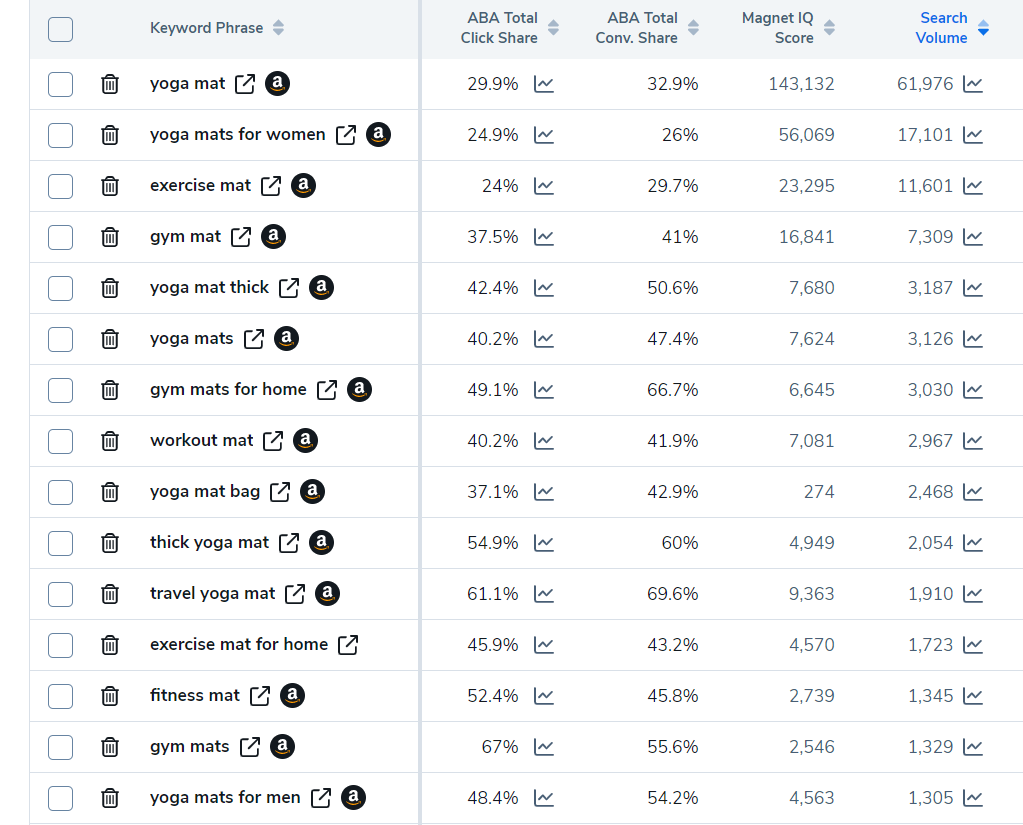The image size is (1023, 825).
Task: View click share trend for "yoga mat thick"
Action: coord(544,288)
